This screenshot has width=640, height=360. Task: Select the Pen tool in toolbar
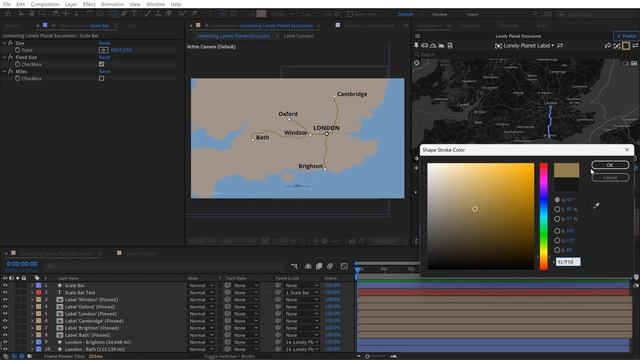click(x=123, y=14)
